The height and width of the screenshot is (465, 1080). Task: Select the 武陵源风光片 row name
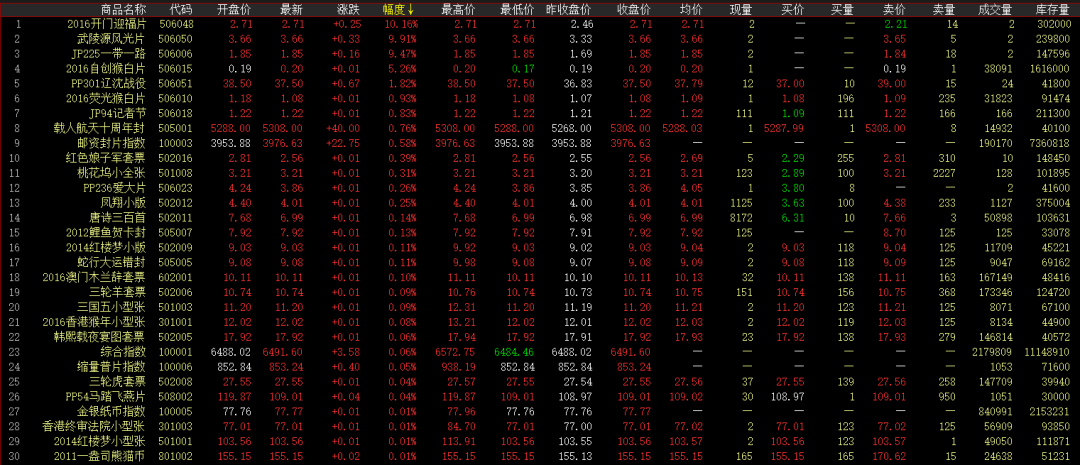[112, 39]
